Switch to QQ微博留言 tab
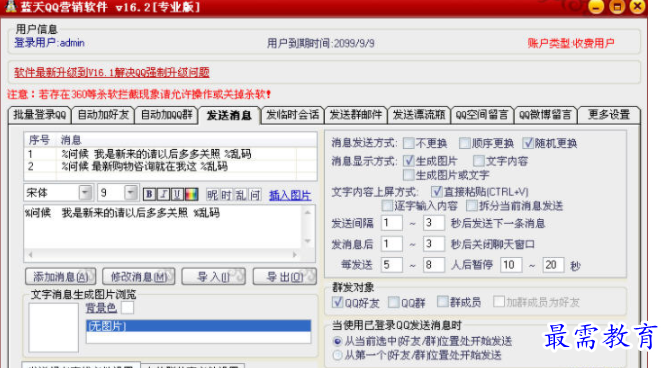This screenshot has height=368, width=666. (545, 115)
